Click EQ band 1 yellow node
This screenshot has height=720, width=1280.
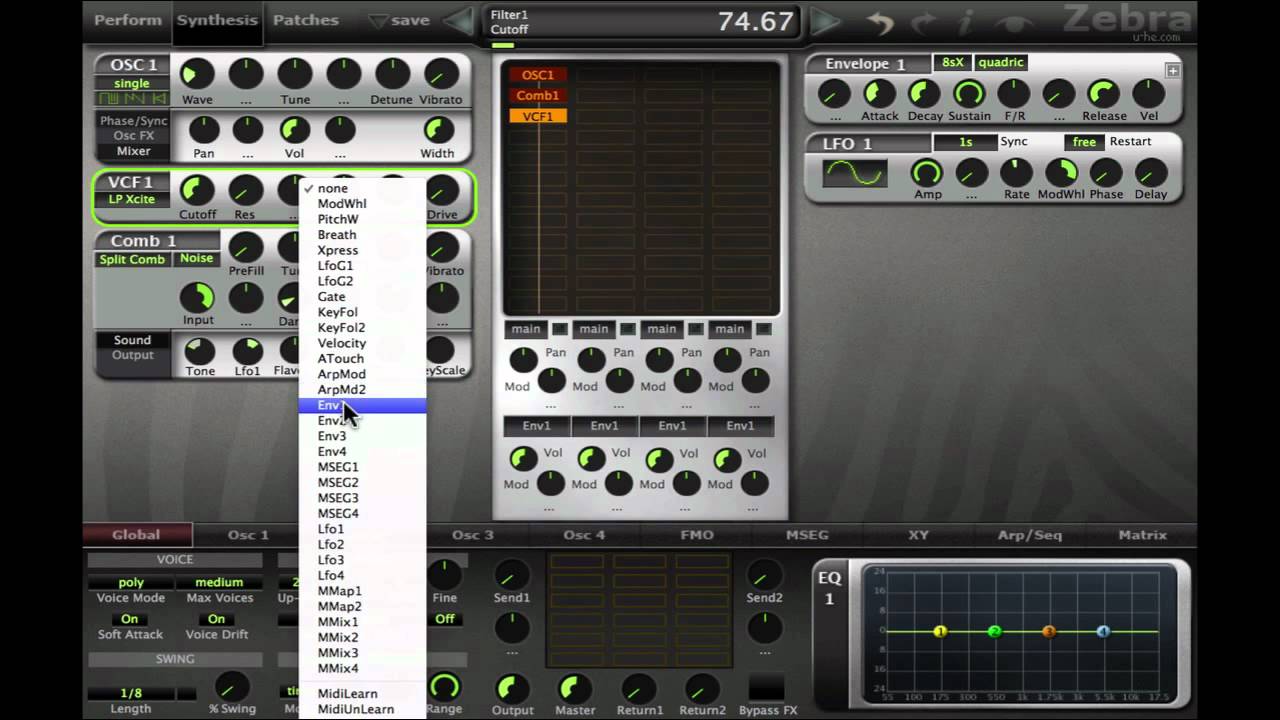(940, 632)
